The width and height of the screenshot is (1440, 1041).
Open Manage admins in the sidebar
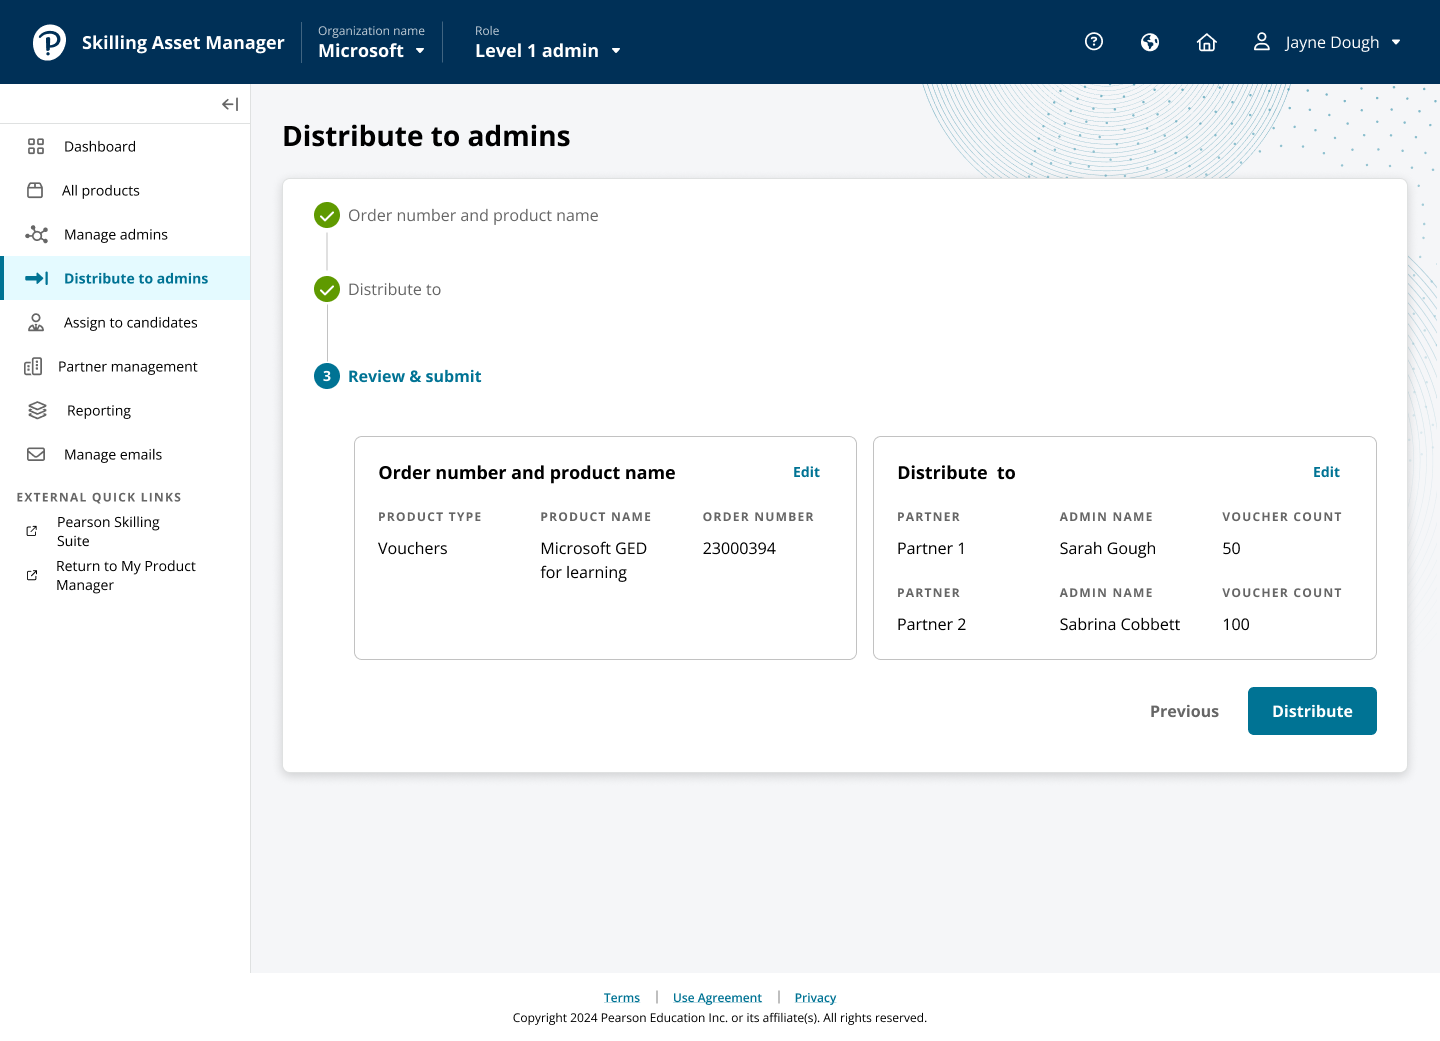click(x=125, y=234)
